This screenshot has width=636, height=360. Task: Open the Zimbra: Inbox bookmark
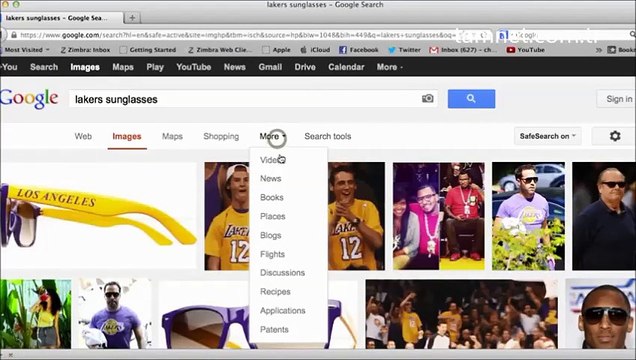[x=85, y=50]
